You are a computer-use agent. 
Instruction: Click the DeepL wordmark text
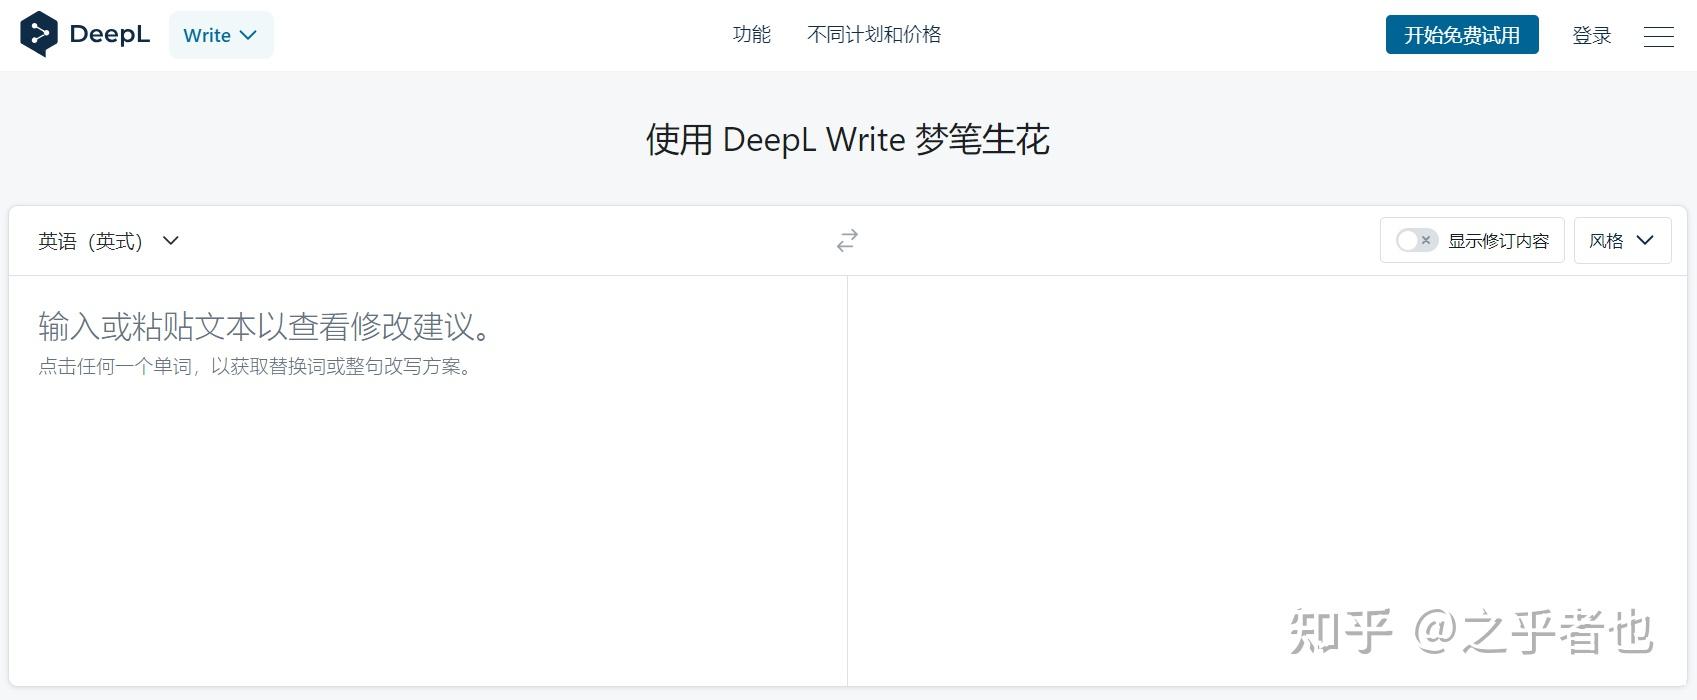coord(110,34)
